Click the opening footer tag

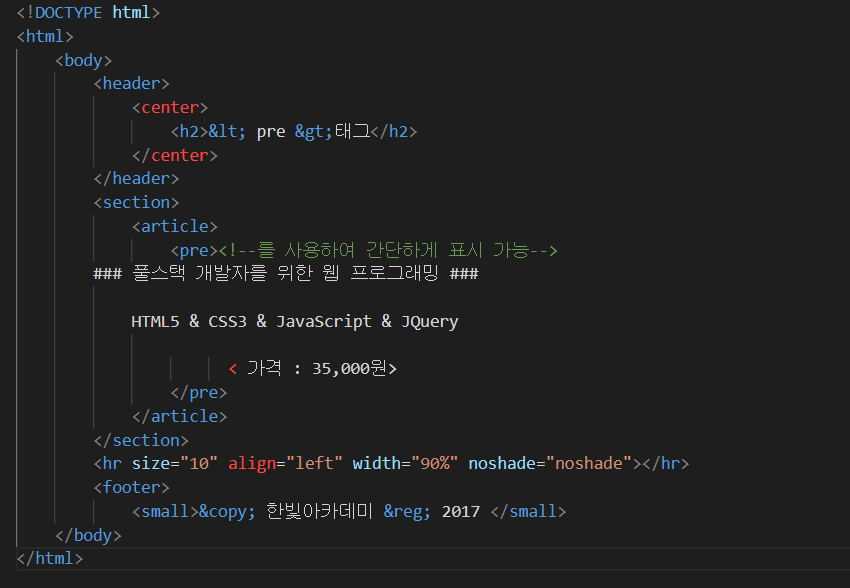[x=132, y=488]
